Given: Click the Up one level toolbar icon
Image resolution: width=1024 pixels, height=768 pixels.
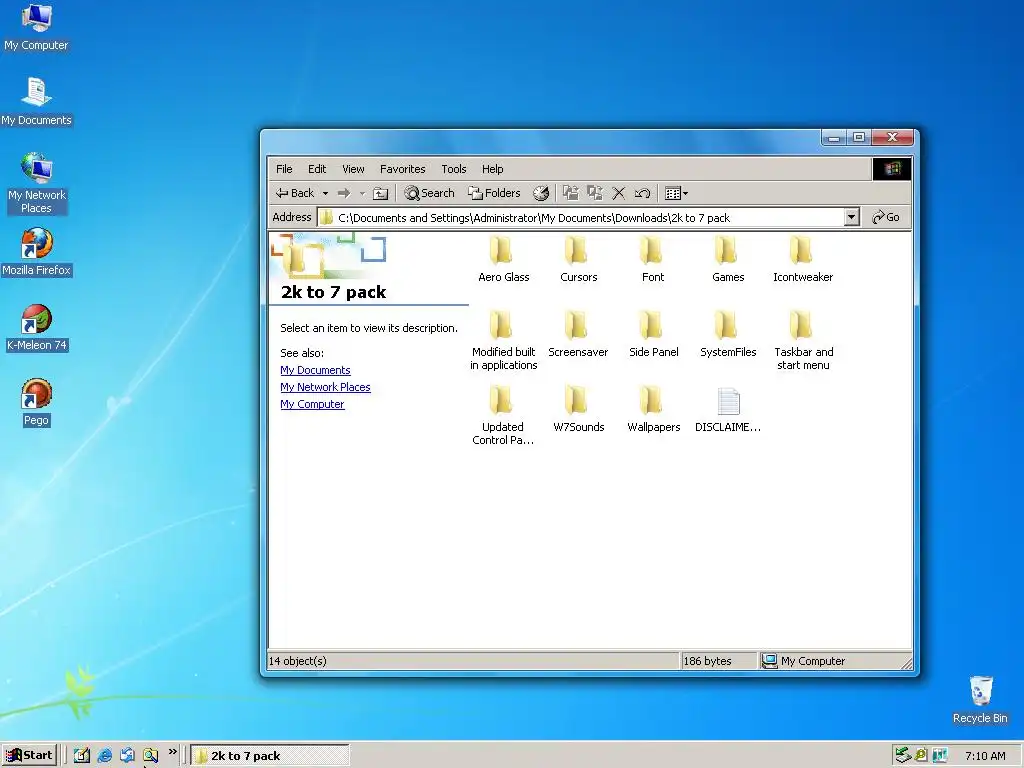Looking at the screenshot, I should coord(380,193).
